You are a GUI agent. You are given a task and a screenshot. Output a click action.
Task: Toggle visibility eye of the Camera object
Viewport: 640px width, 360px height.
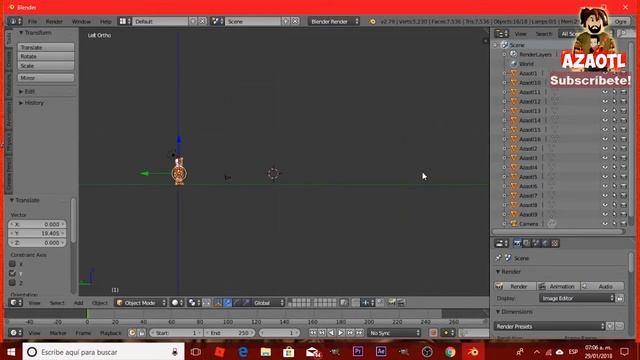605,224
